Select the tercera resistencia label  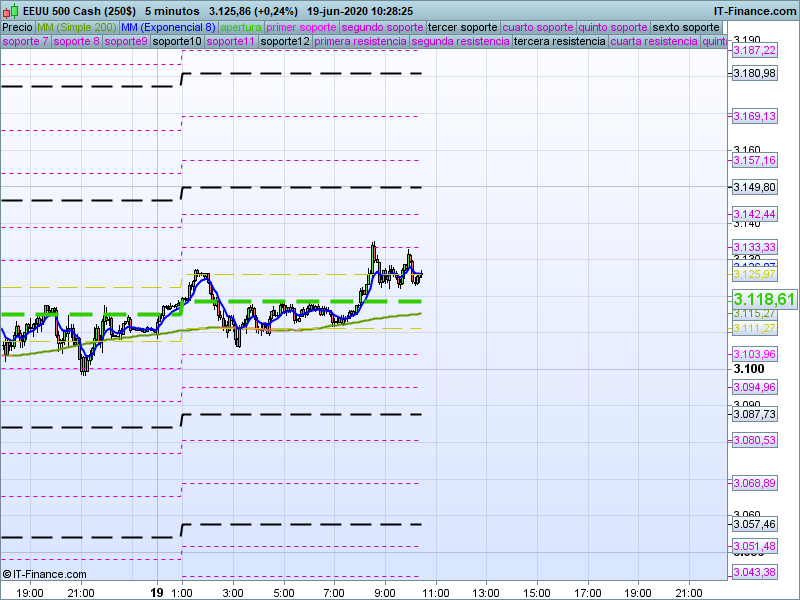pos(559,42)
